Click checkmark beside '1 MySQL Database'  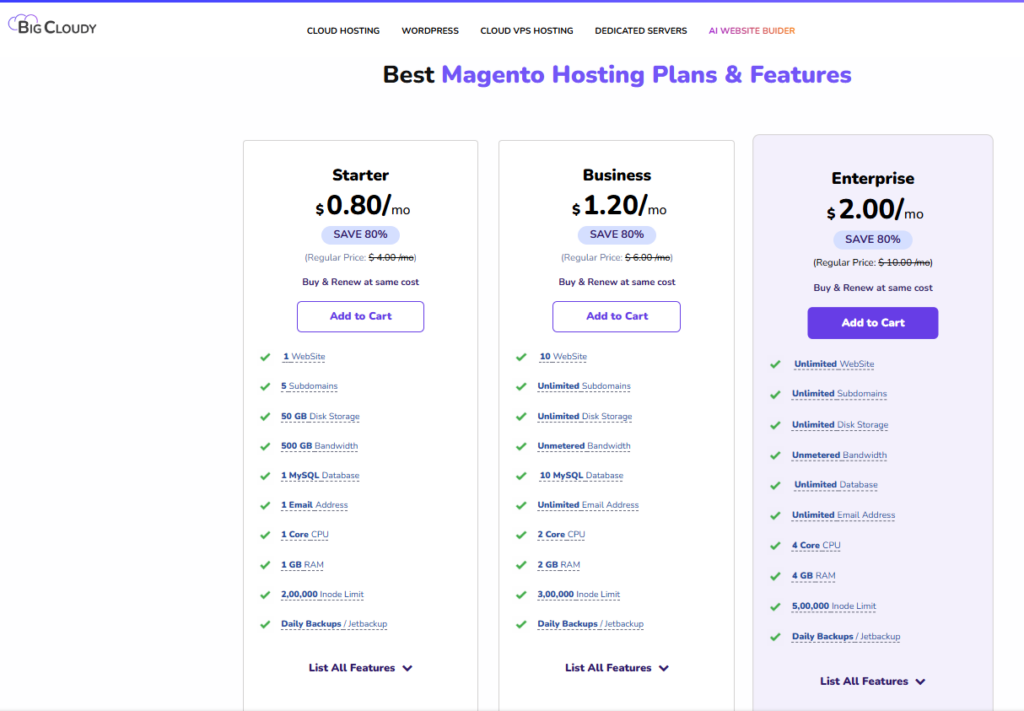tap(265, 476)
